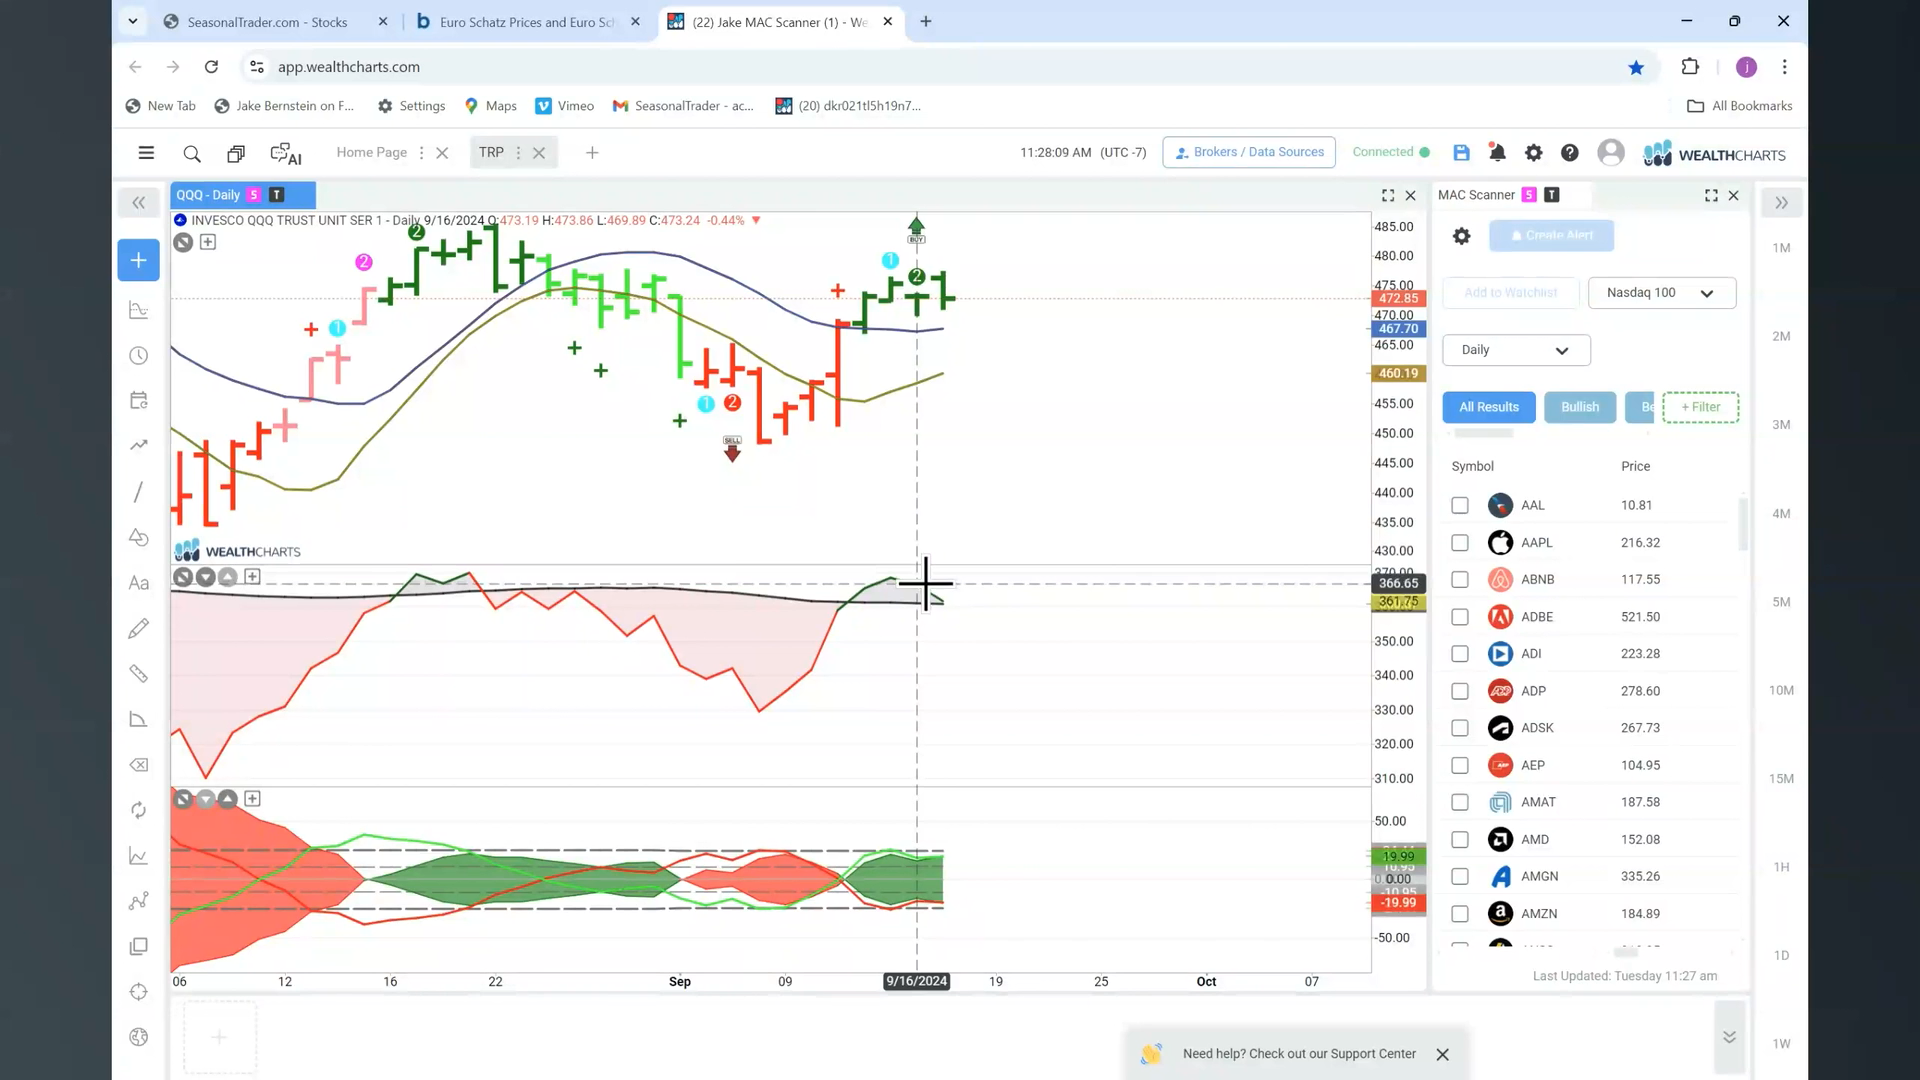Open the user account avatar

[1611, 152]
